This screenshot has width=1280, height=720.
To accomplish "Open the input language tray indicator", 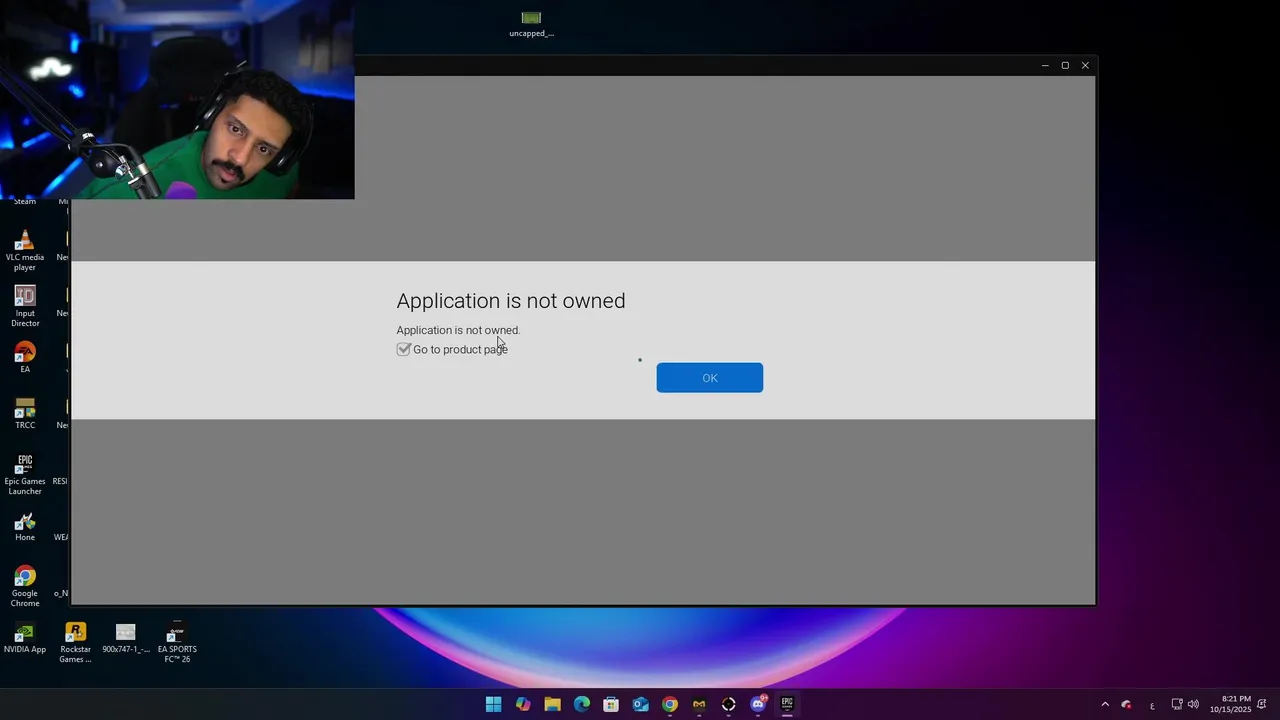I will click(1152, 705).
